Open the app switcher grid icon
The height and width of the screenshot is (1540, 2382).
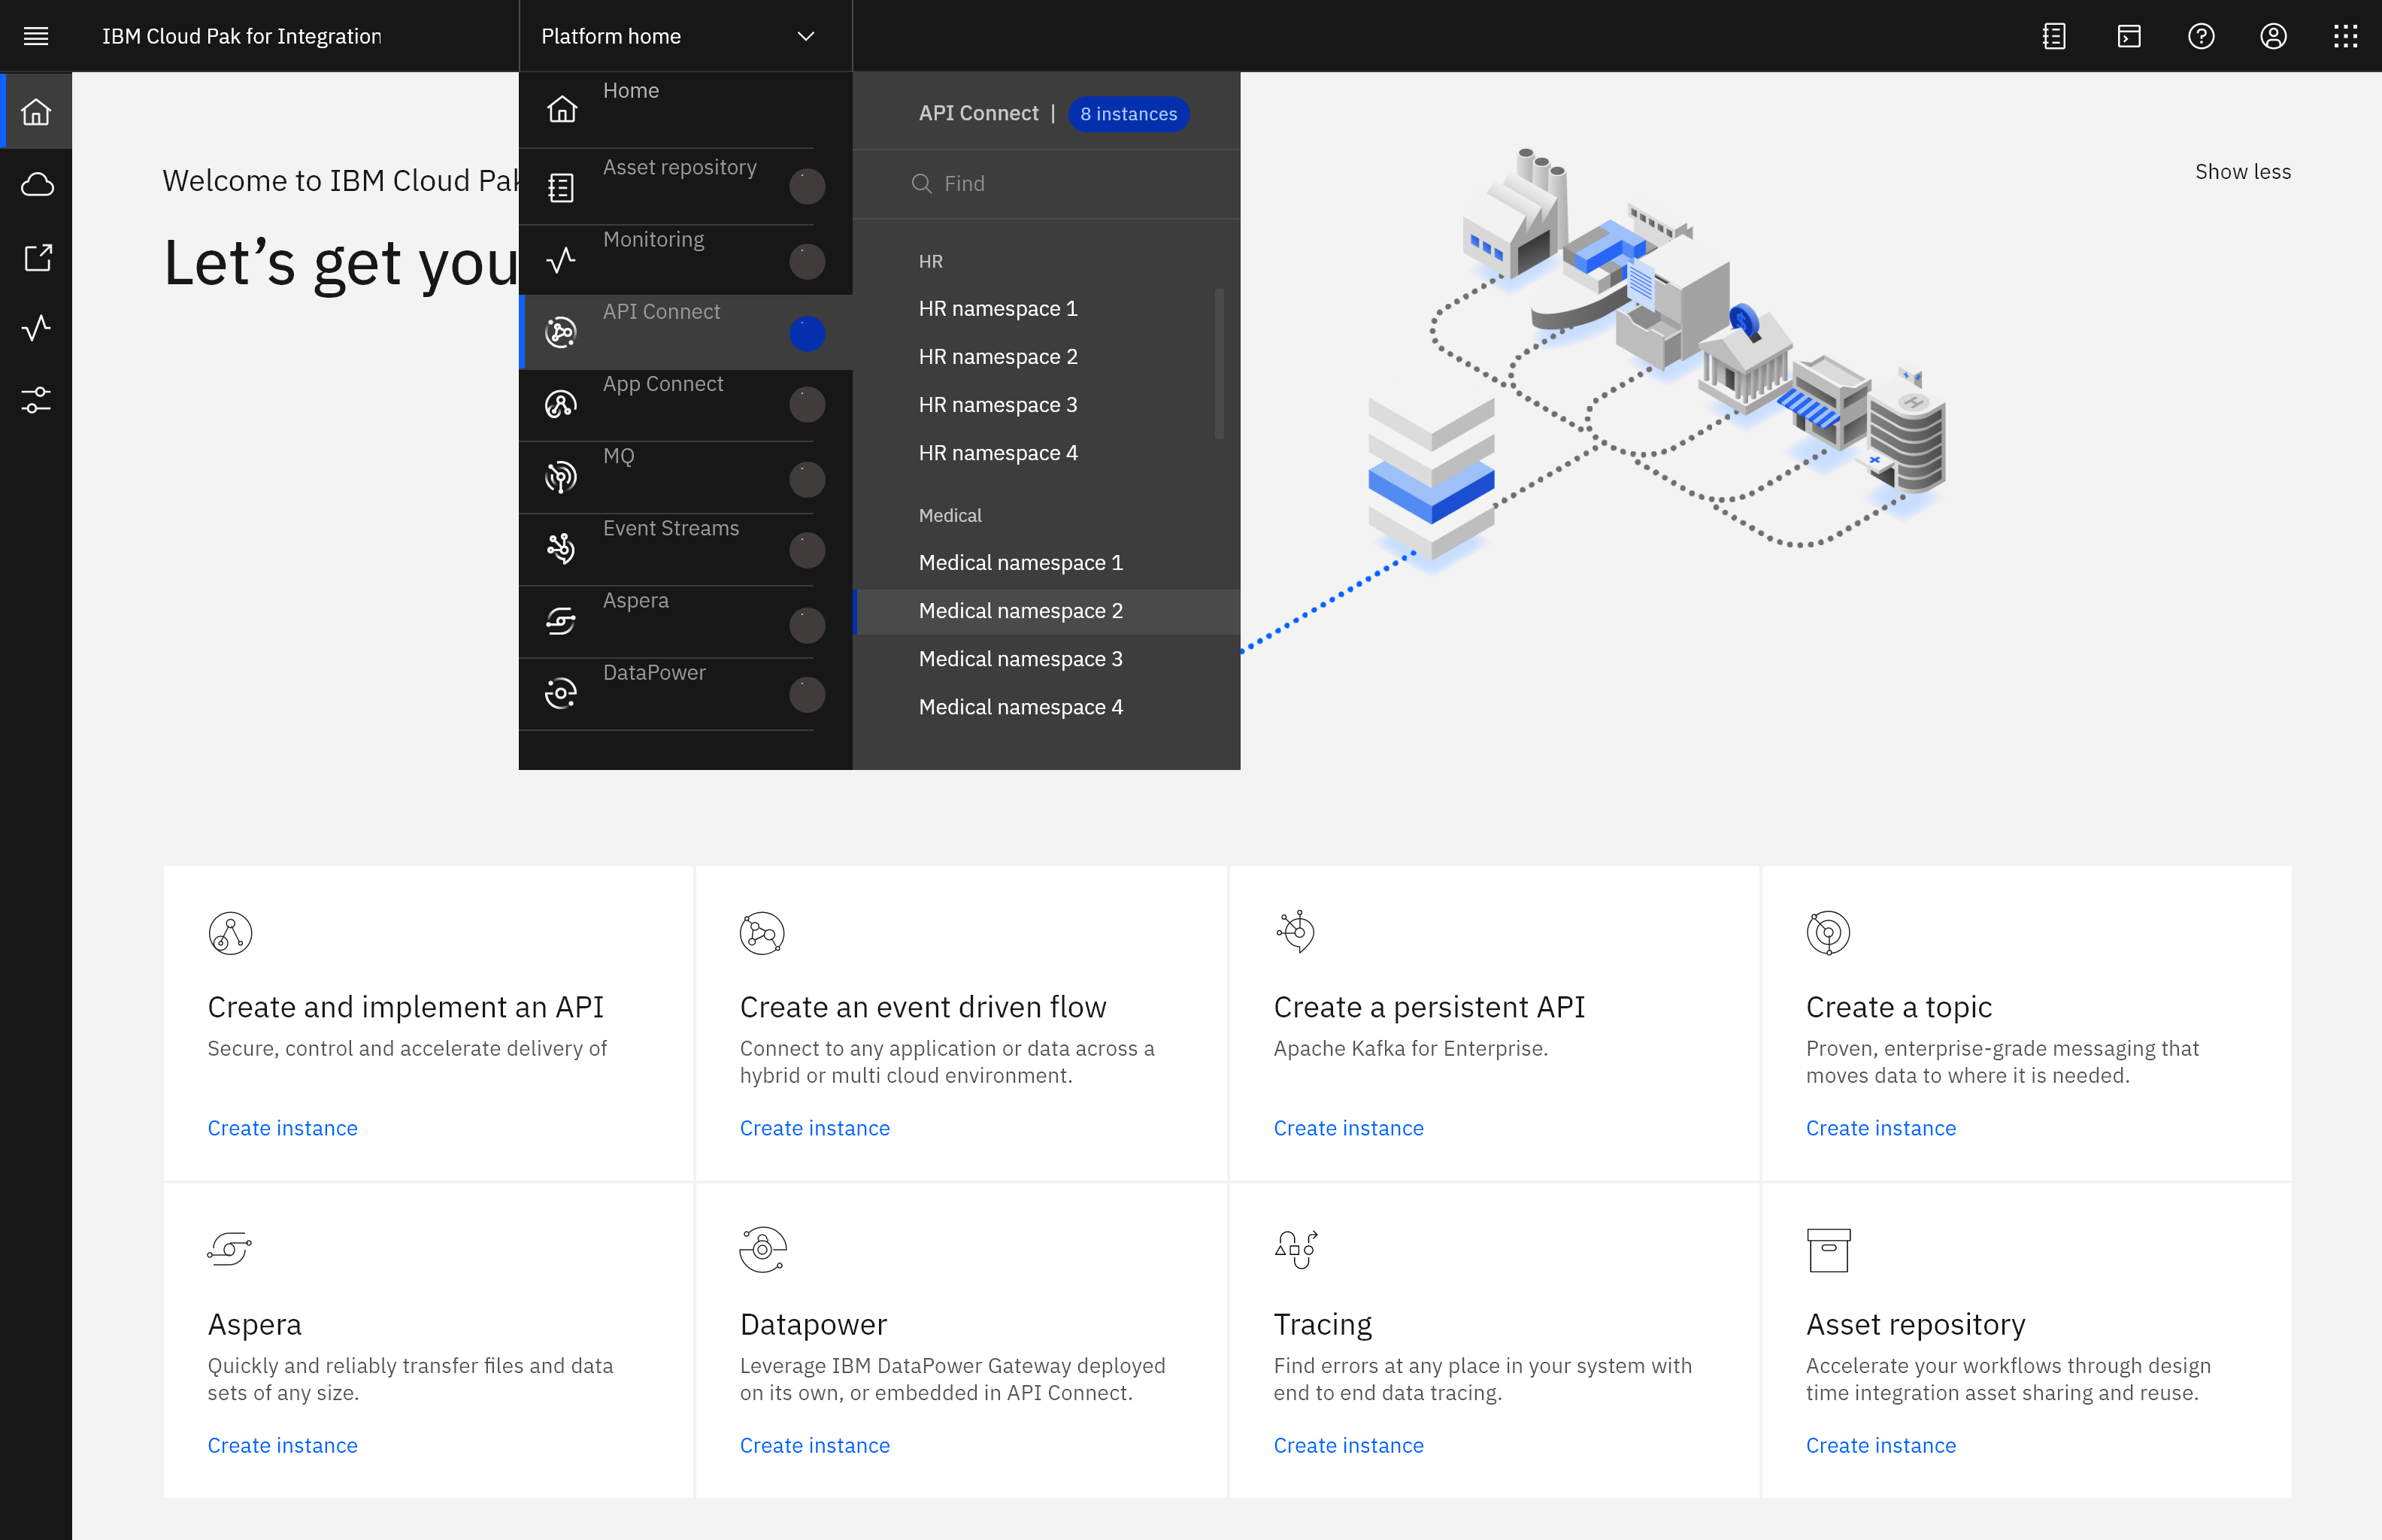pyautogui.click(x=2345, y=36)
